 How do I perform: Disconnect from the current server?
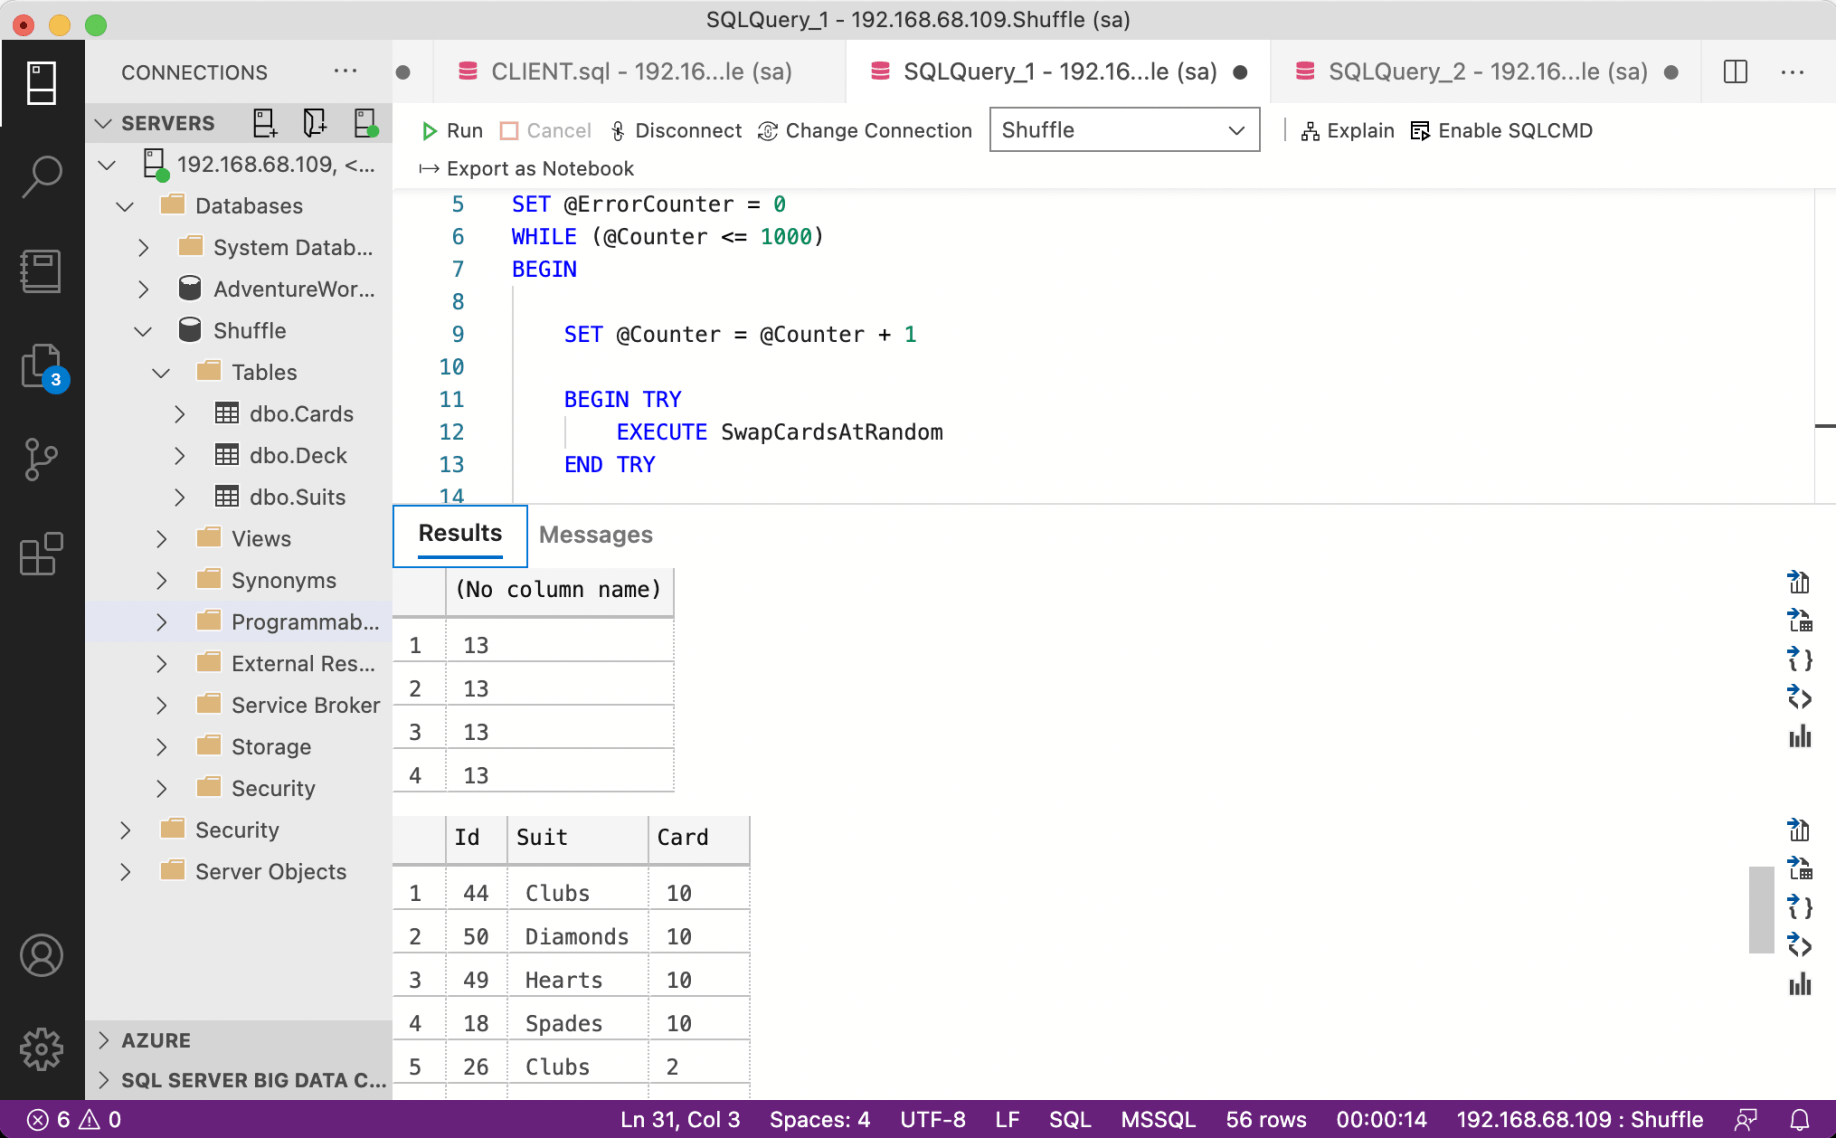675,131
